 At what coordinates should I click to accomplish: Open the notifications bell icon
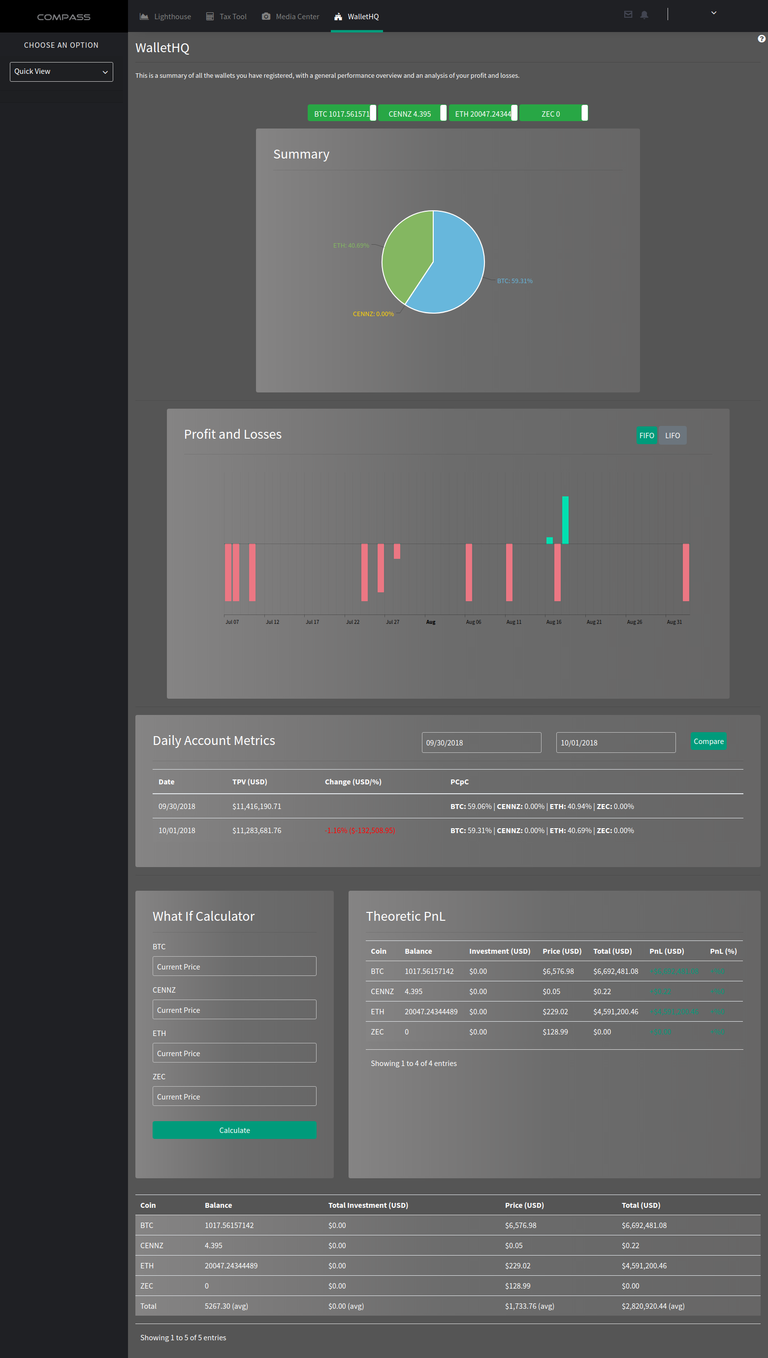(x=644, y=14)
